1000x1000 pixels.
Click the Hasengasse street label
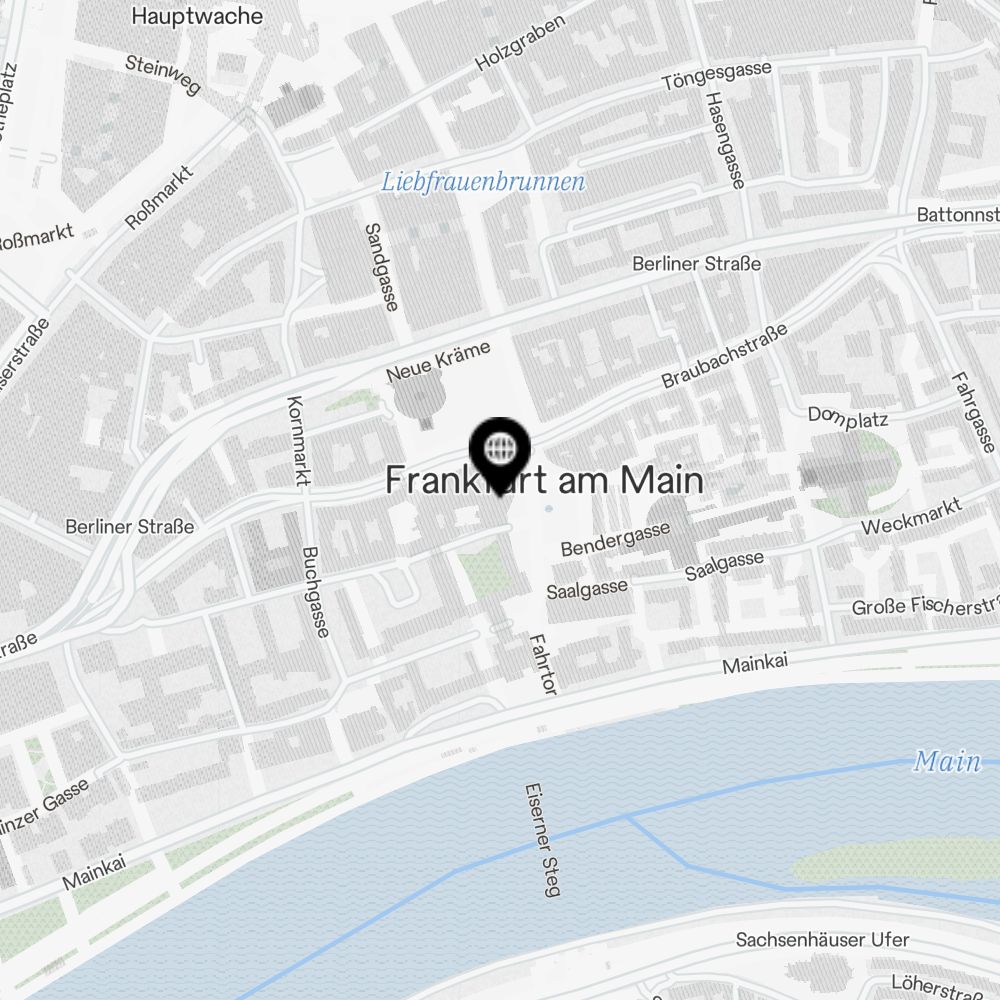pyautogui.click(x=725, y=140)
